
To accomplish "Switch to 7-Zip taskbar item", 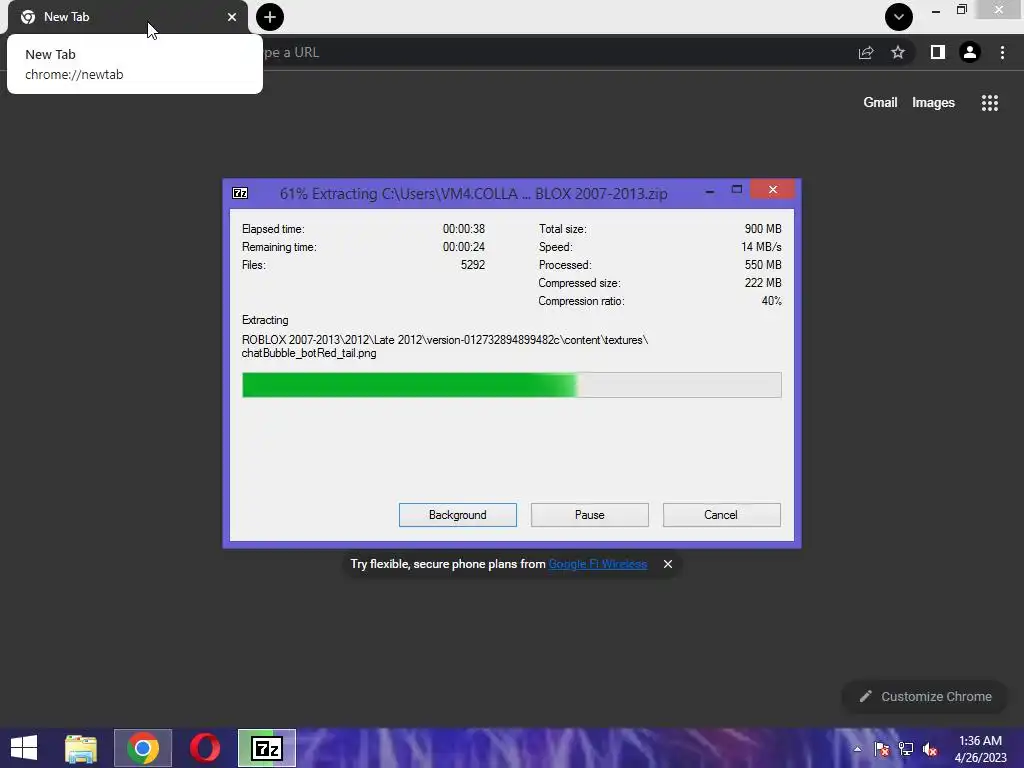I will click(266, 748).
